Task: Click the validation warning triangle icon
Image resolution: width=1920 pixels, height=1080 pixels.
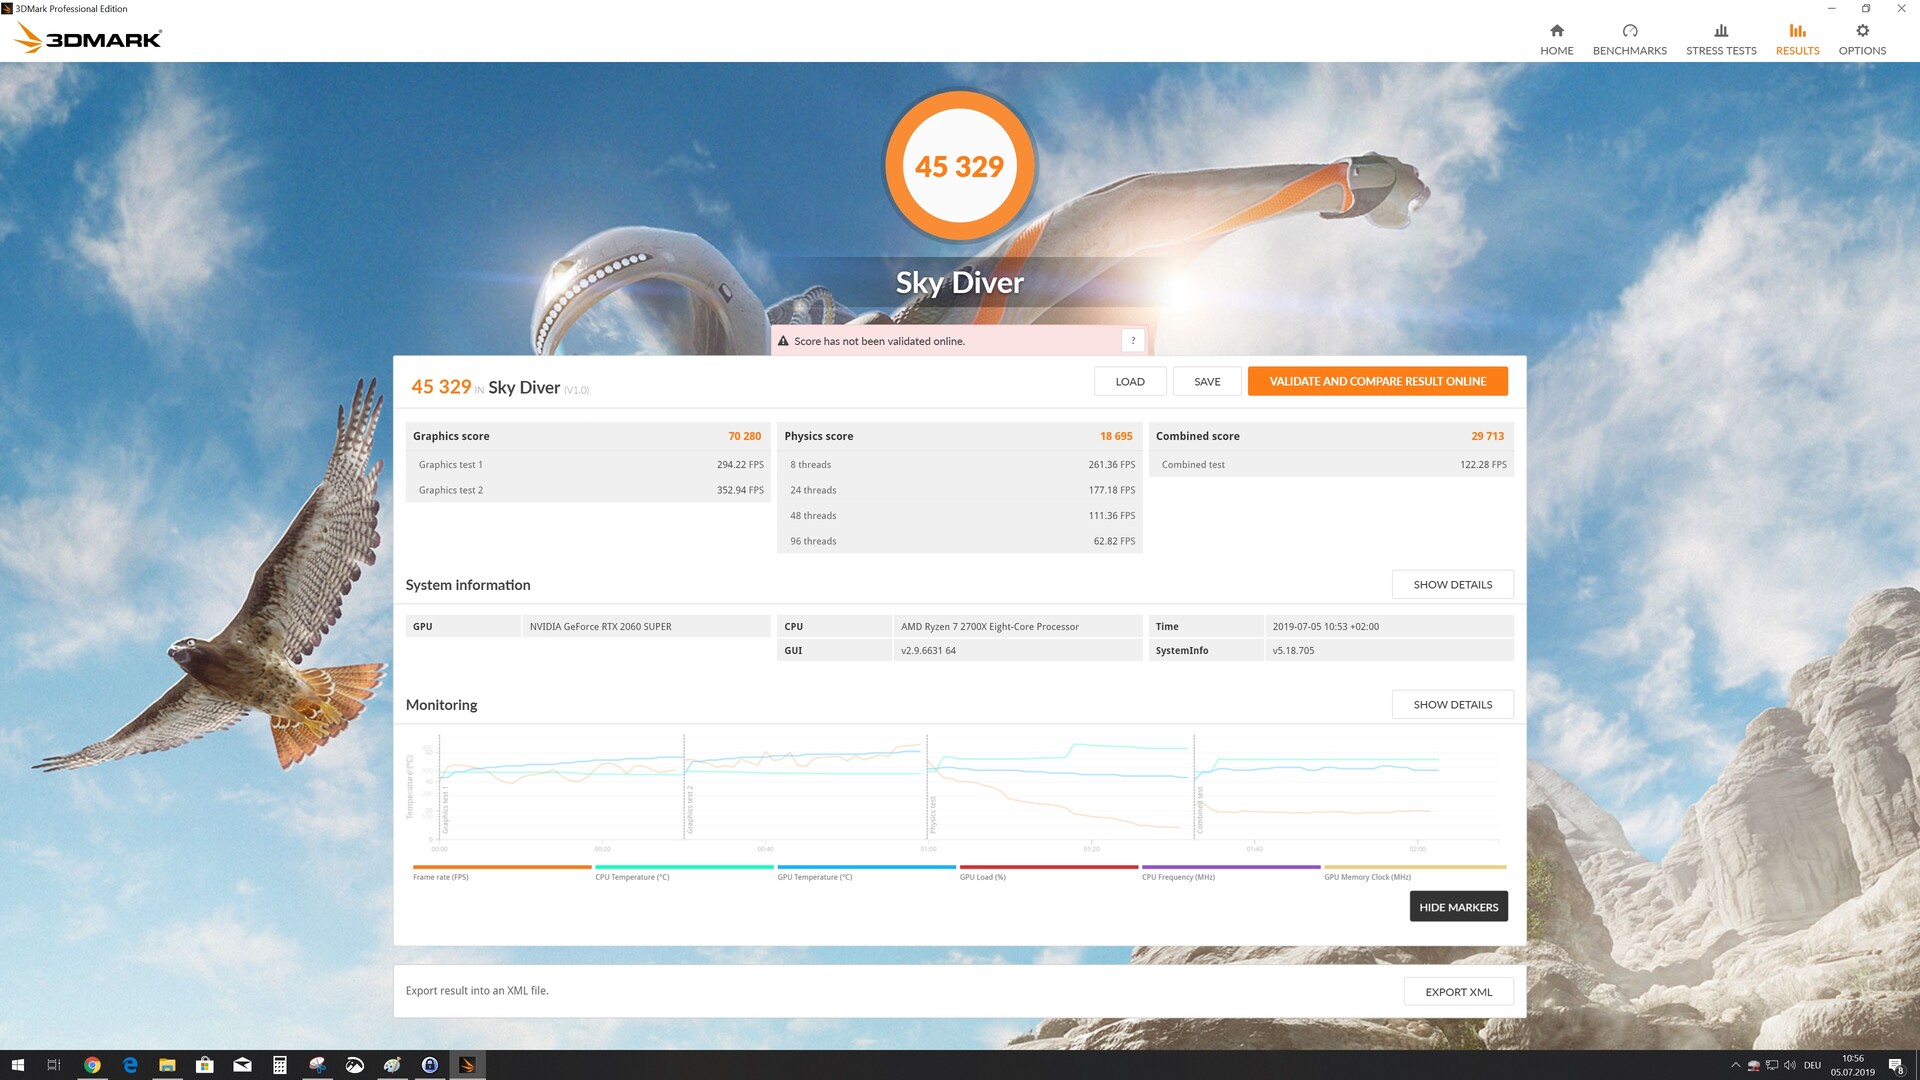Action: coord(783,341)
